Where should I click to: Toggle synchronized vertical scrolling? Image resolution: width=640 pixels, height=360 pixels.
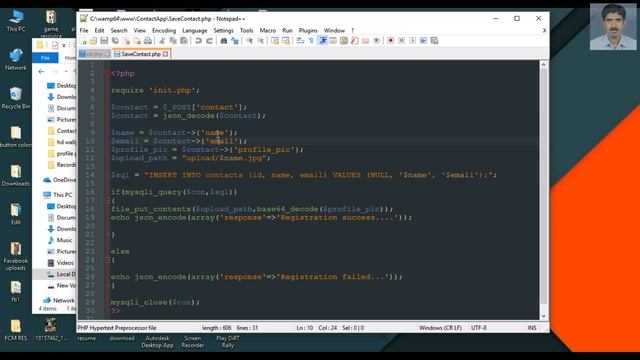(x=275, y=41)
